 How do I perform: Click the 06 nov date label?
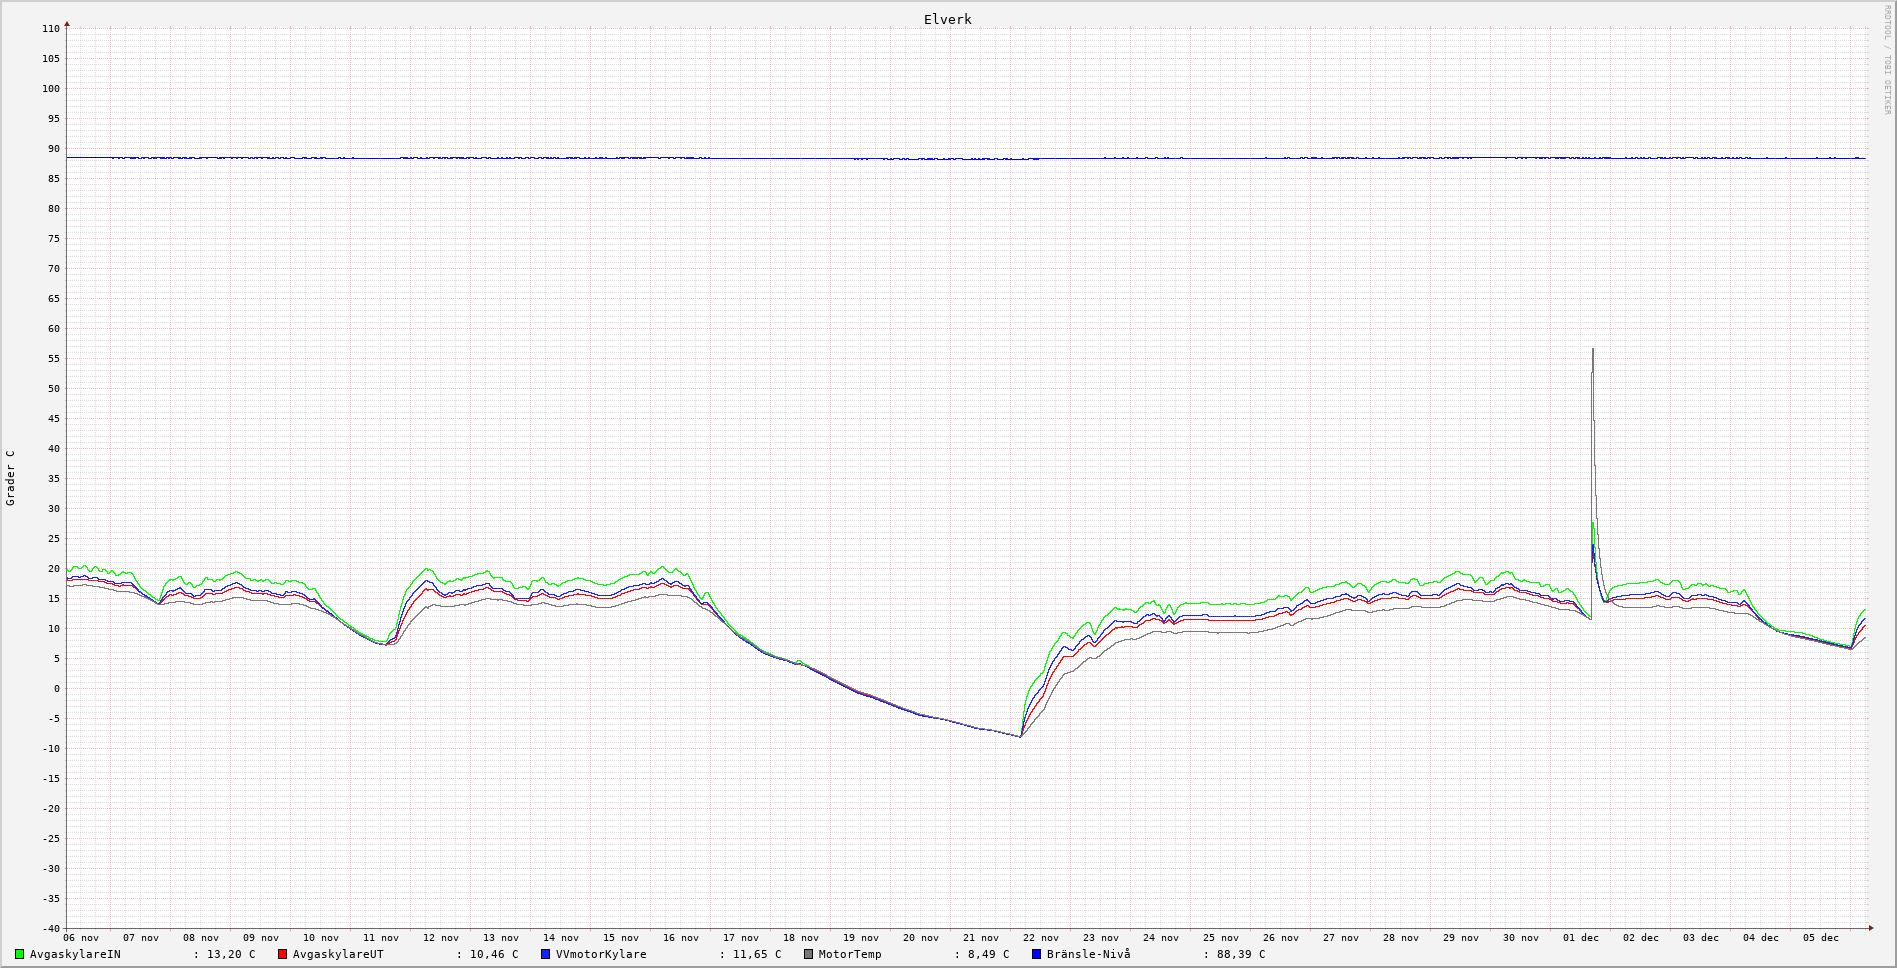pyautogui.click(x=81, y=938)
